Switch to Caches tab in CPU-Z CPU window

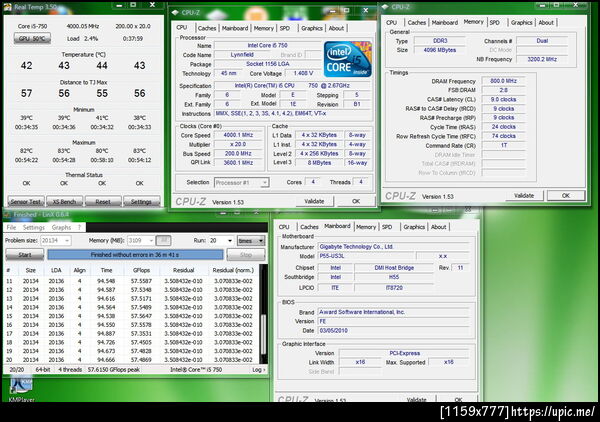pos(207,28)
